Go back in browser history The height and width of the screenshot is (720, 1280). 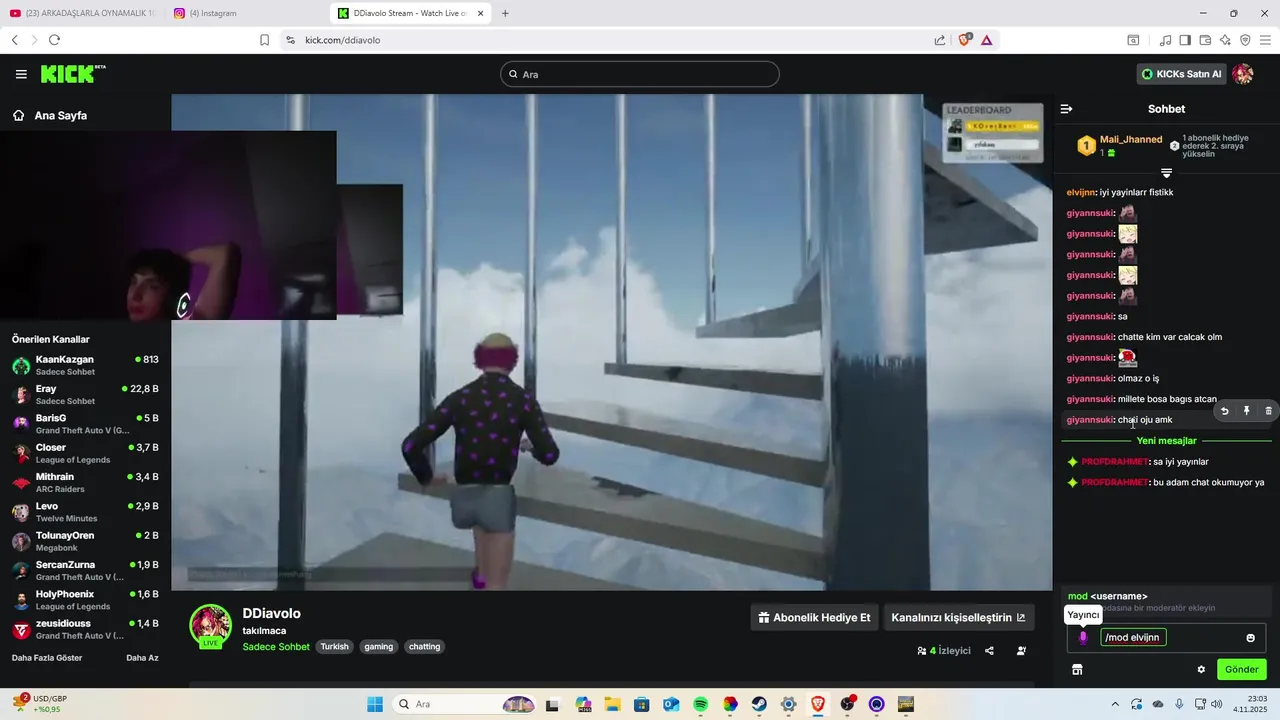(x=15, y=40)
